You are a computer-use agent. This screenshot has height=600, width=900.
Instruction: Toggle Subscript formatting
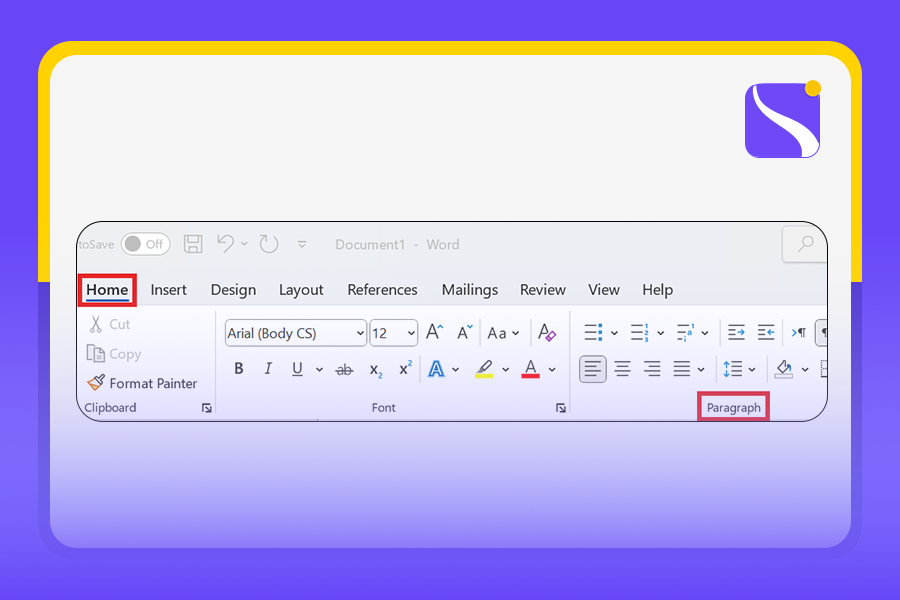pyautogui.click(x=375, y=370)
